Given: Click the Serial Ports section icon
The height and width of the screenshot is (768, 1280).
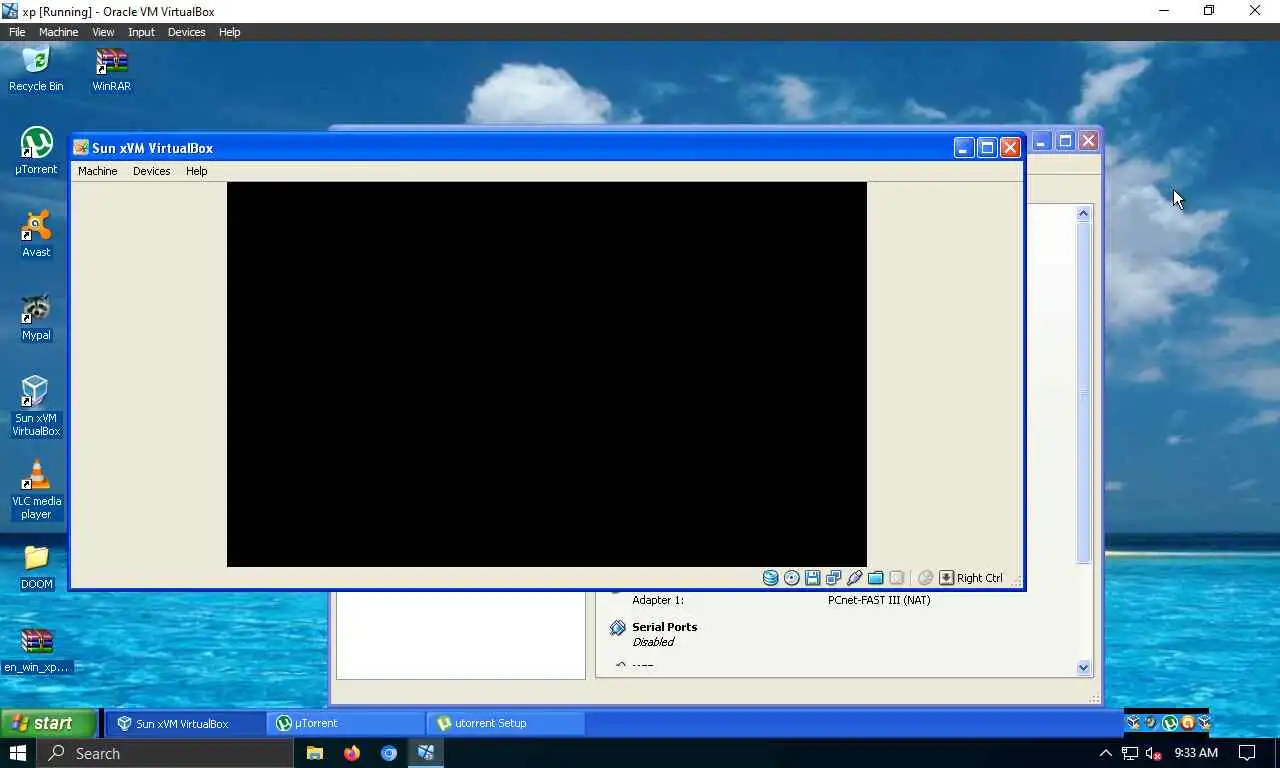Looking at the screenshot, I should pyautogui.click(x=617, y=628).
